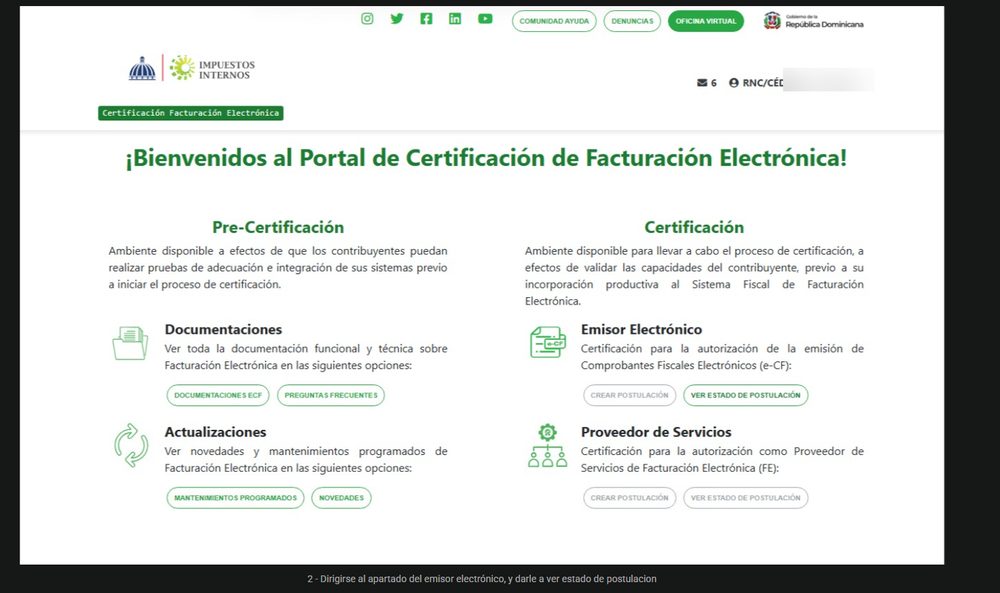Image resolution: width=1000 pixels, height=593 pixels.
Task: Go to Oficina Virtual
Action: pyautogui.click(x=706, y=21)
